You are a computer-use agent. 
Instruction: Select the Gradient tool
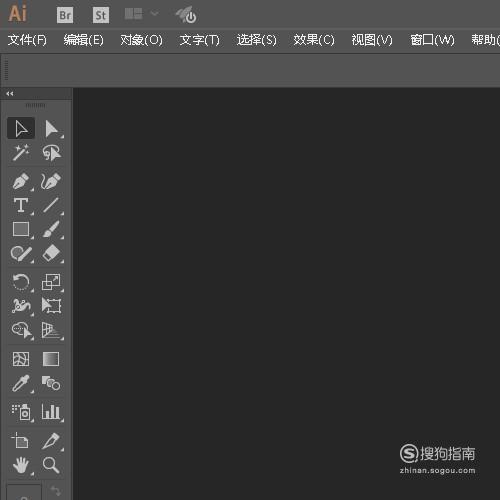coord(51,359)
